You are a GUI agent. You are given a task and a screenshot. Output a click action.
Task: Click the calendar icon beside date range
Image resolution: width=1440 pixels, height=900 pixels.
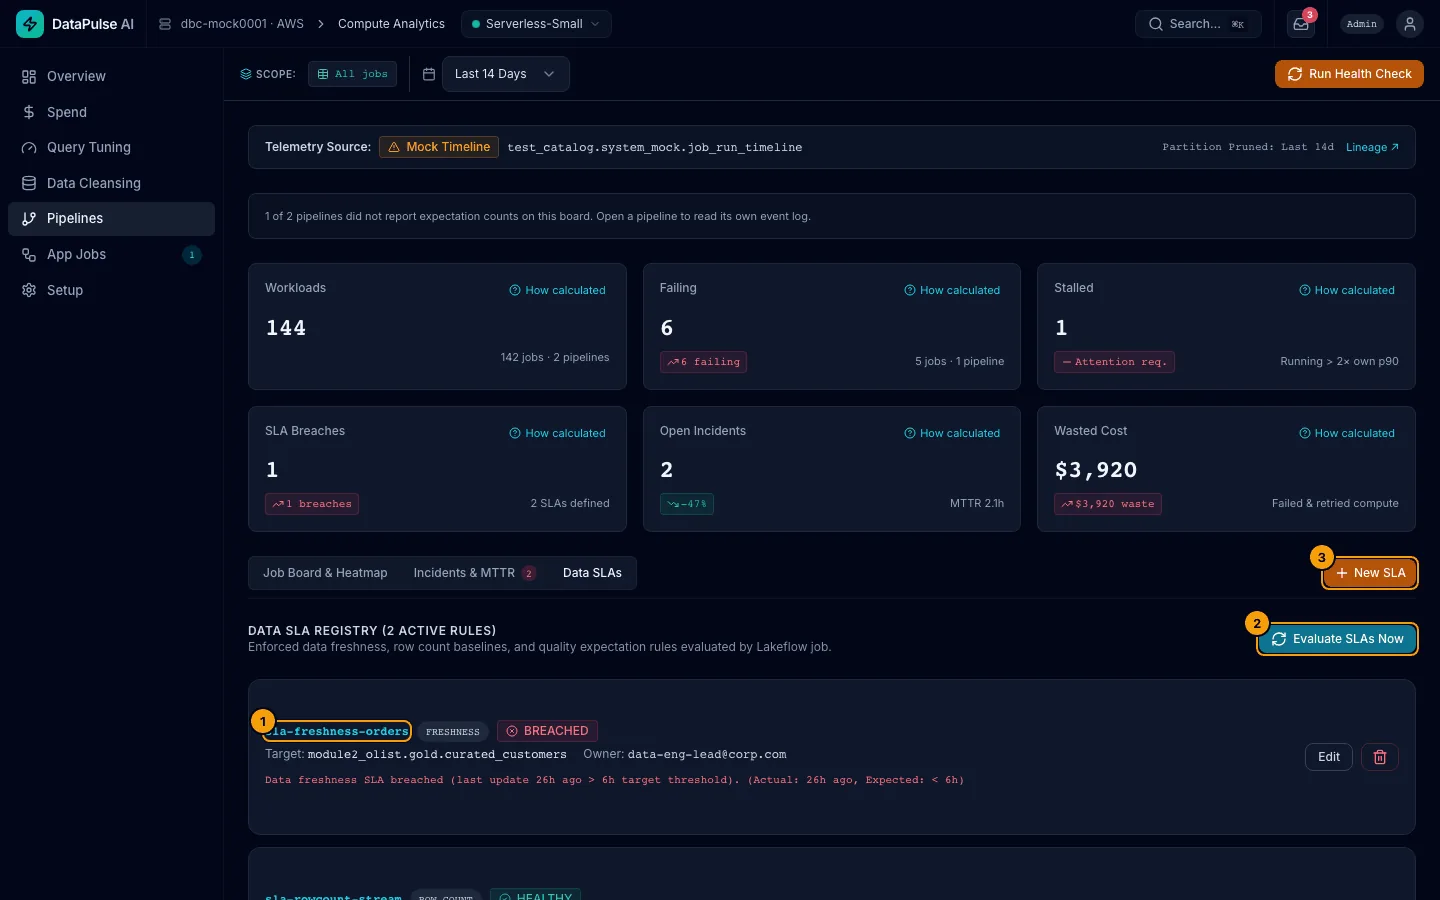point(429,74)
